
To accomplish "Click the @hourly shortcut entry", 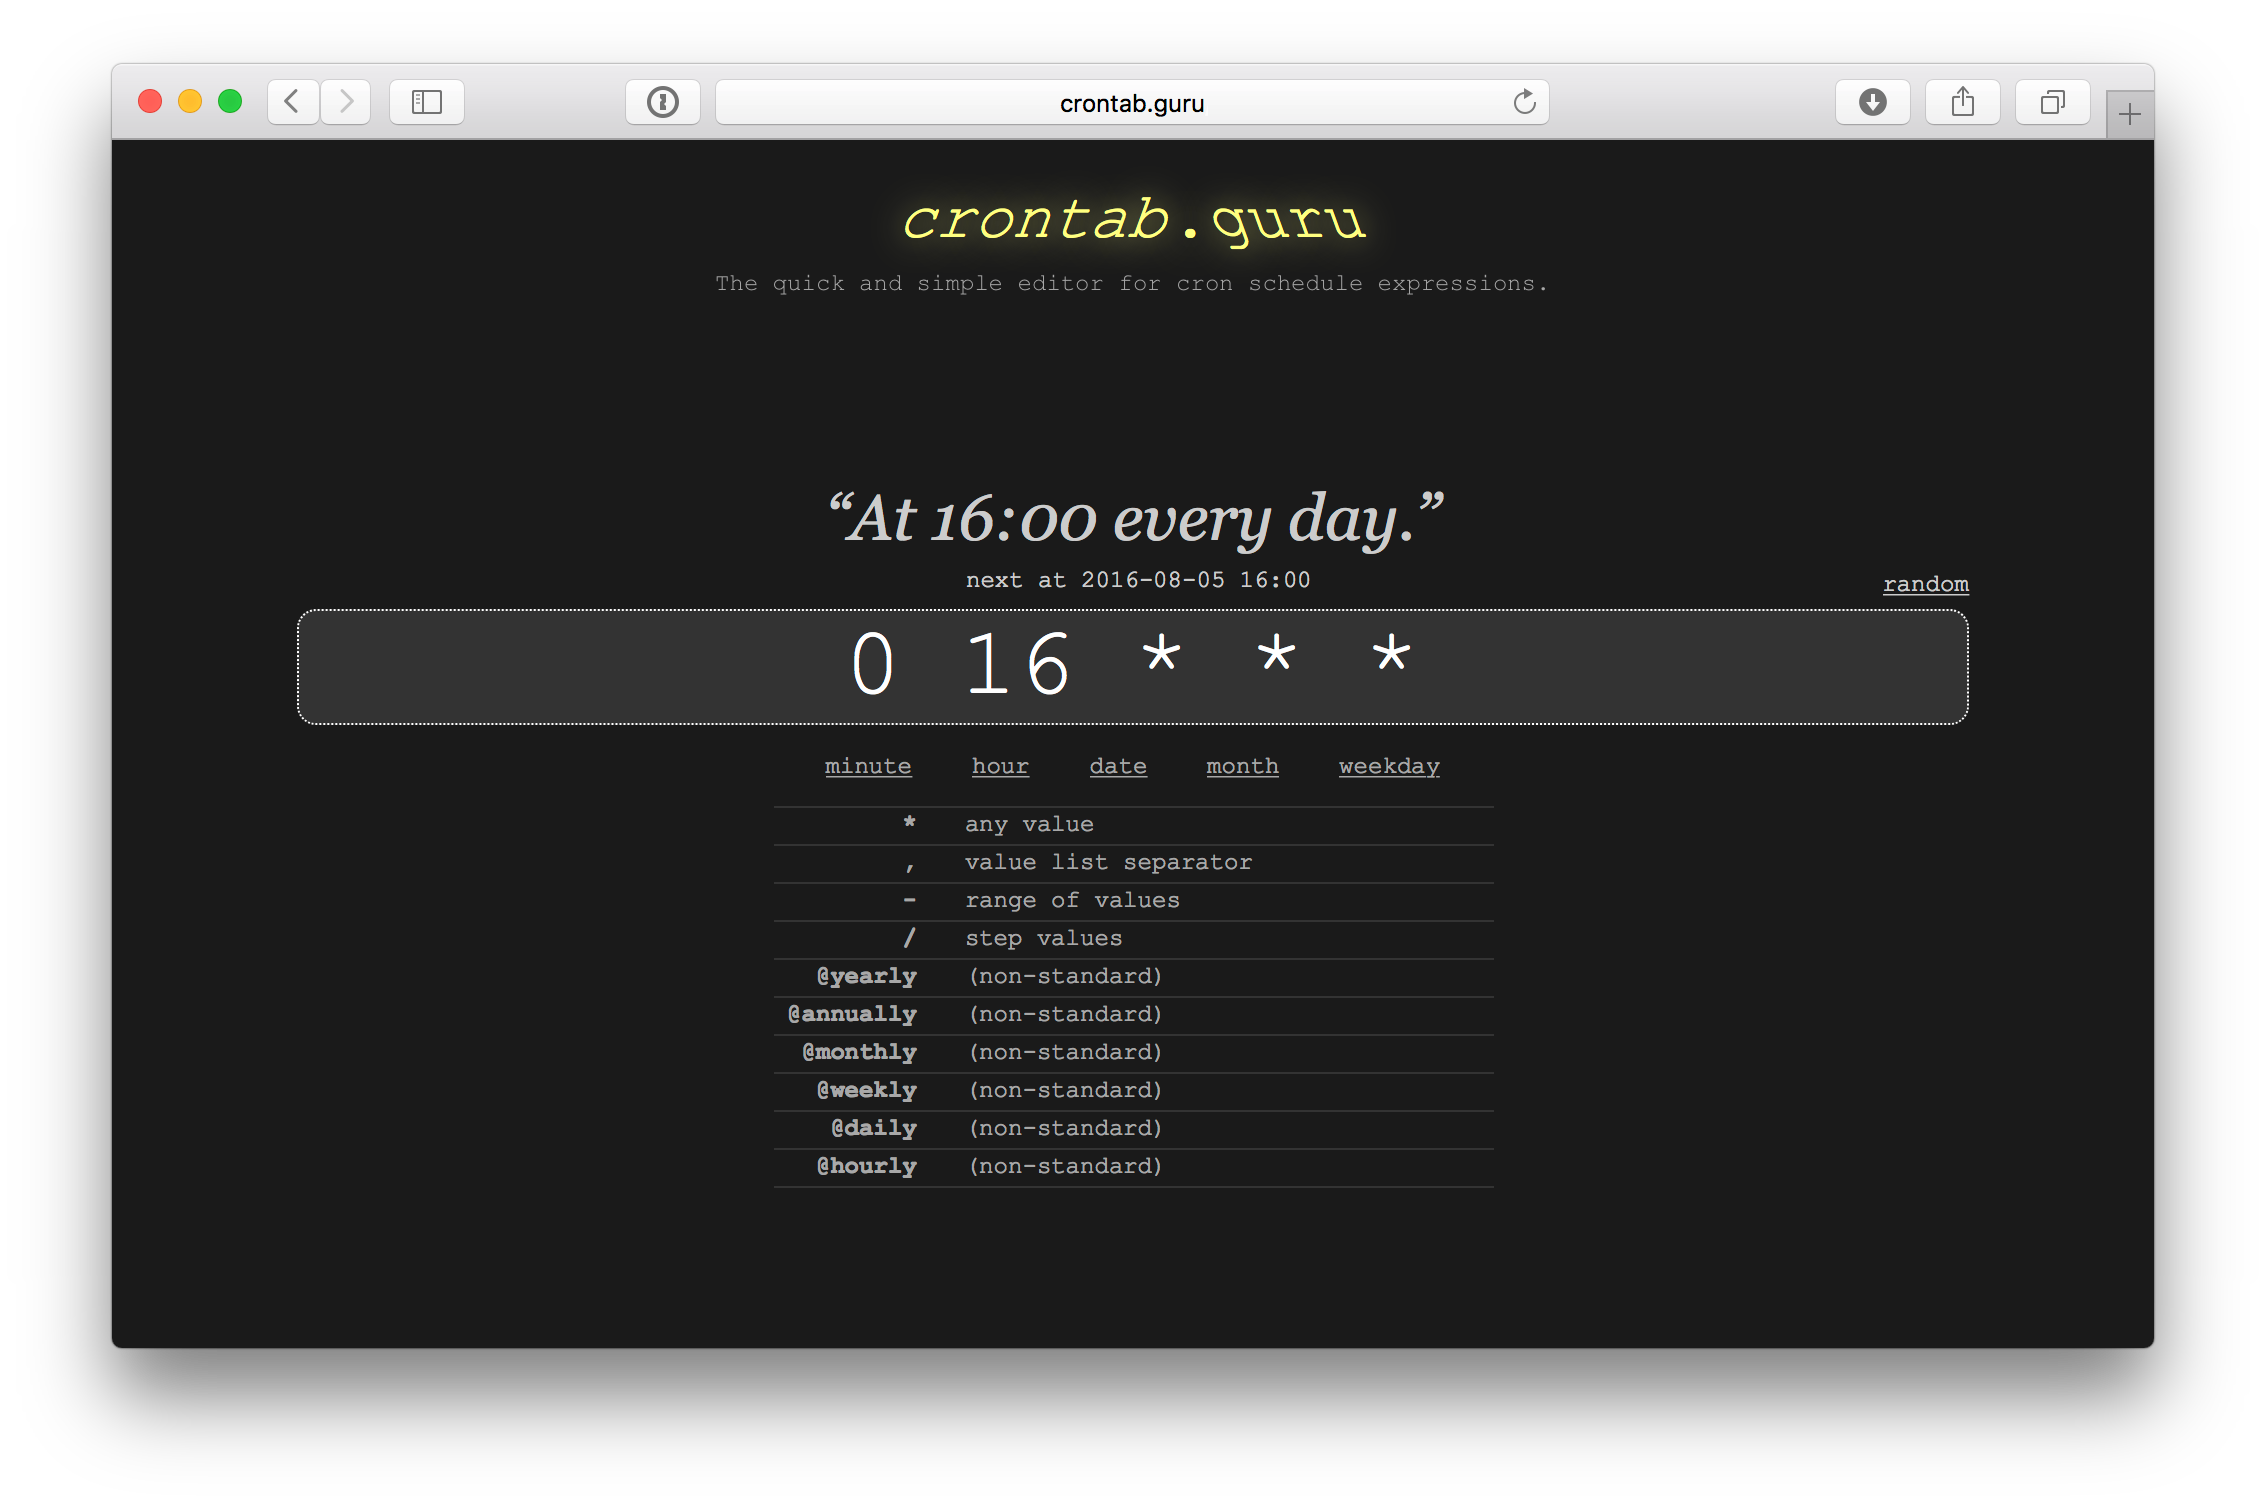I will 866,1166.
